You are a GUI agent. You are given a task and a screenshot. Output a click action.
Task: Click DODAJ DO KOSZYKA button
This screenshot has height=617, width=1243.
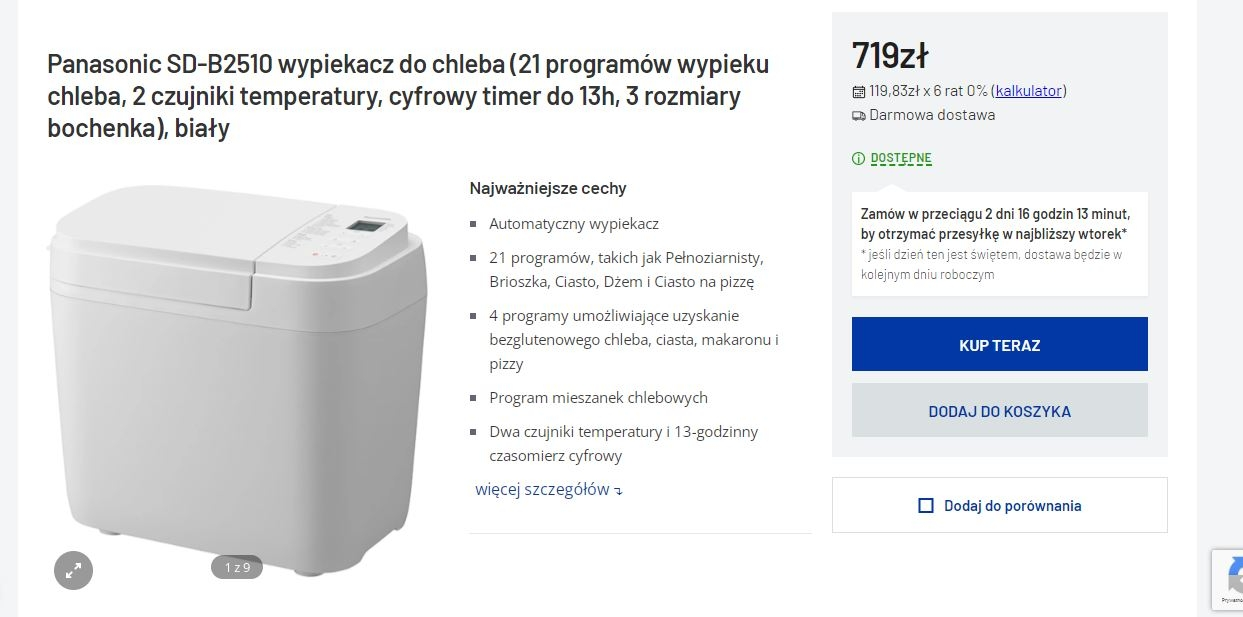point(999,411)
